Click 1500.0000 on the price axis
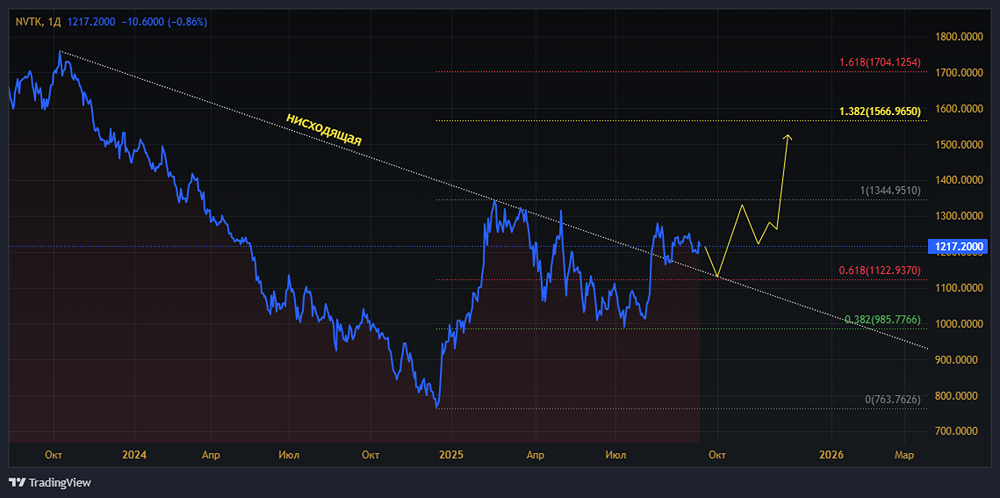Image resolution: width=1000 pixels, height=498 pixels. [x=960, y=145]
